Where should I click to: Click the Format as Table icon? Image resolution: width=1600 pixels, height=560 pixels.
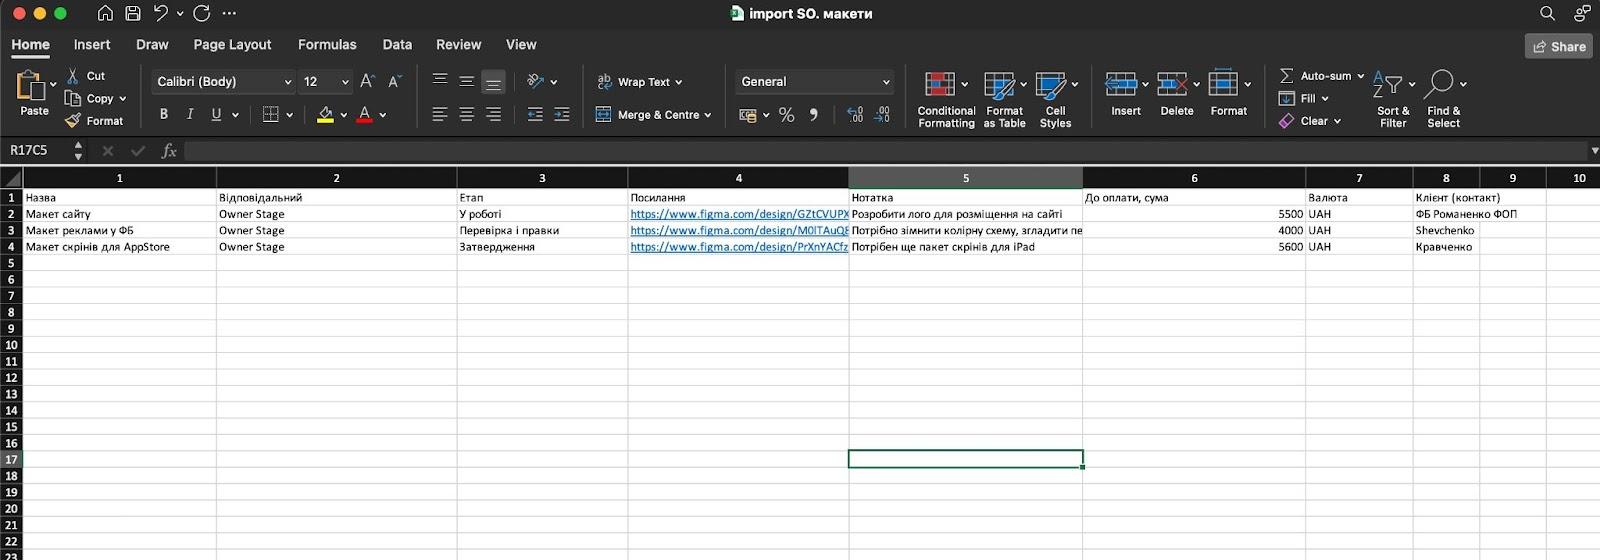click(999, 85)
